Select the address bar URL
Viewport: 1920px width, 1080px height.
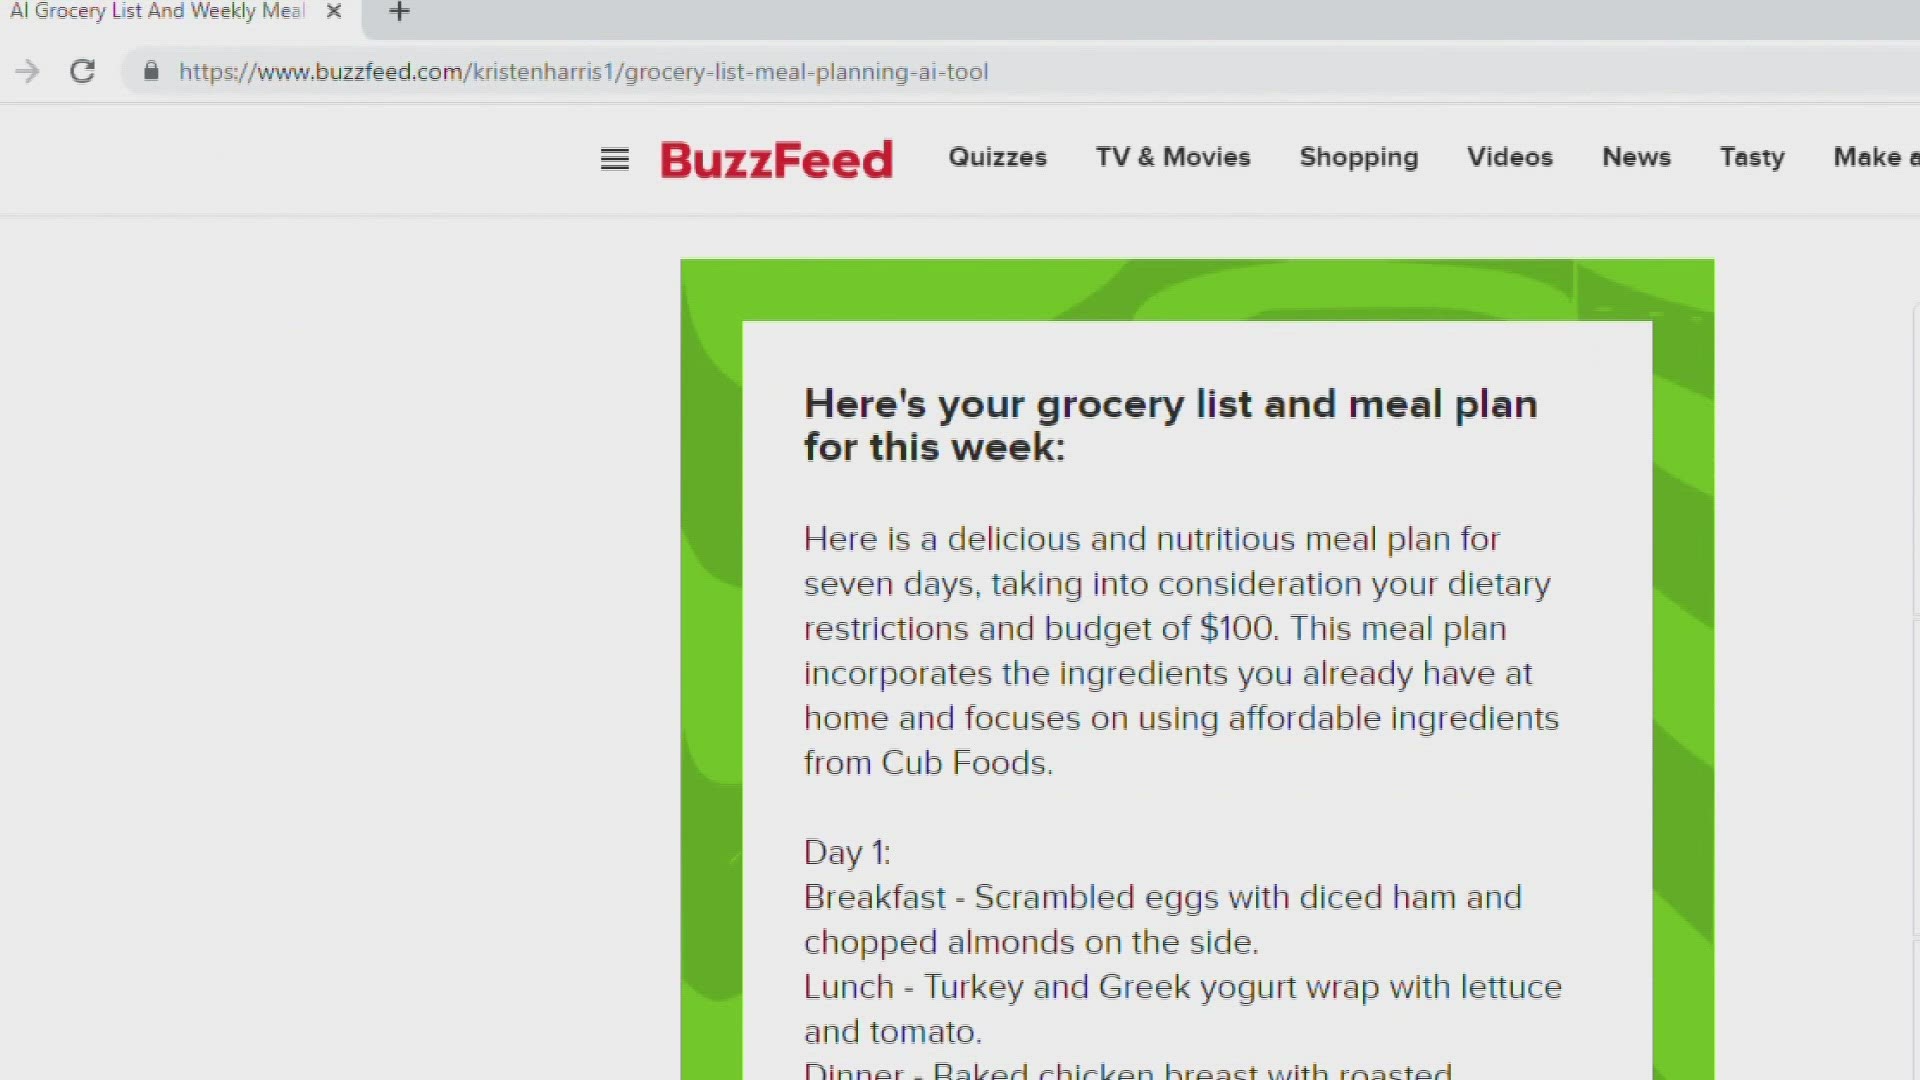(x=584, y=73)
